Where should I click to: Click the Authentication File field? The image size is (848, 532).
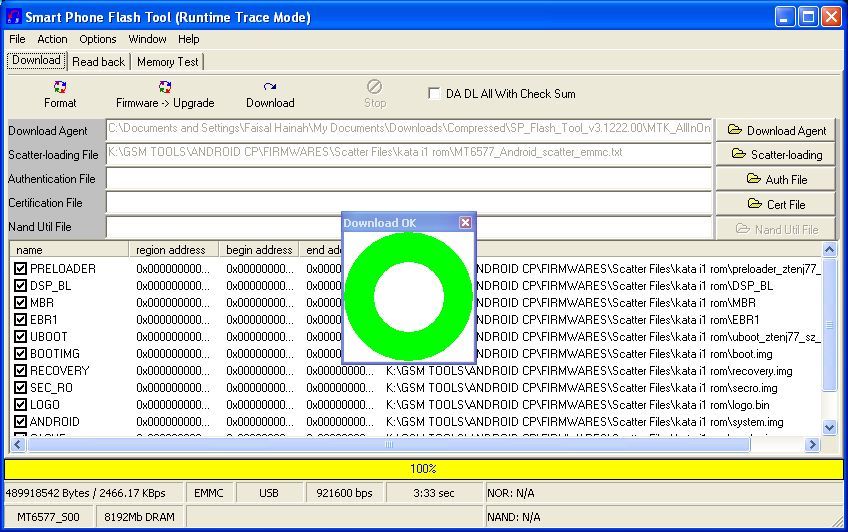(409, 178)
